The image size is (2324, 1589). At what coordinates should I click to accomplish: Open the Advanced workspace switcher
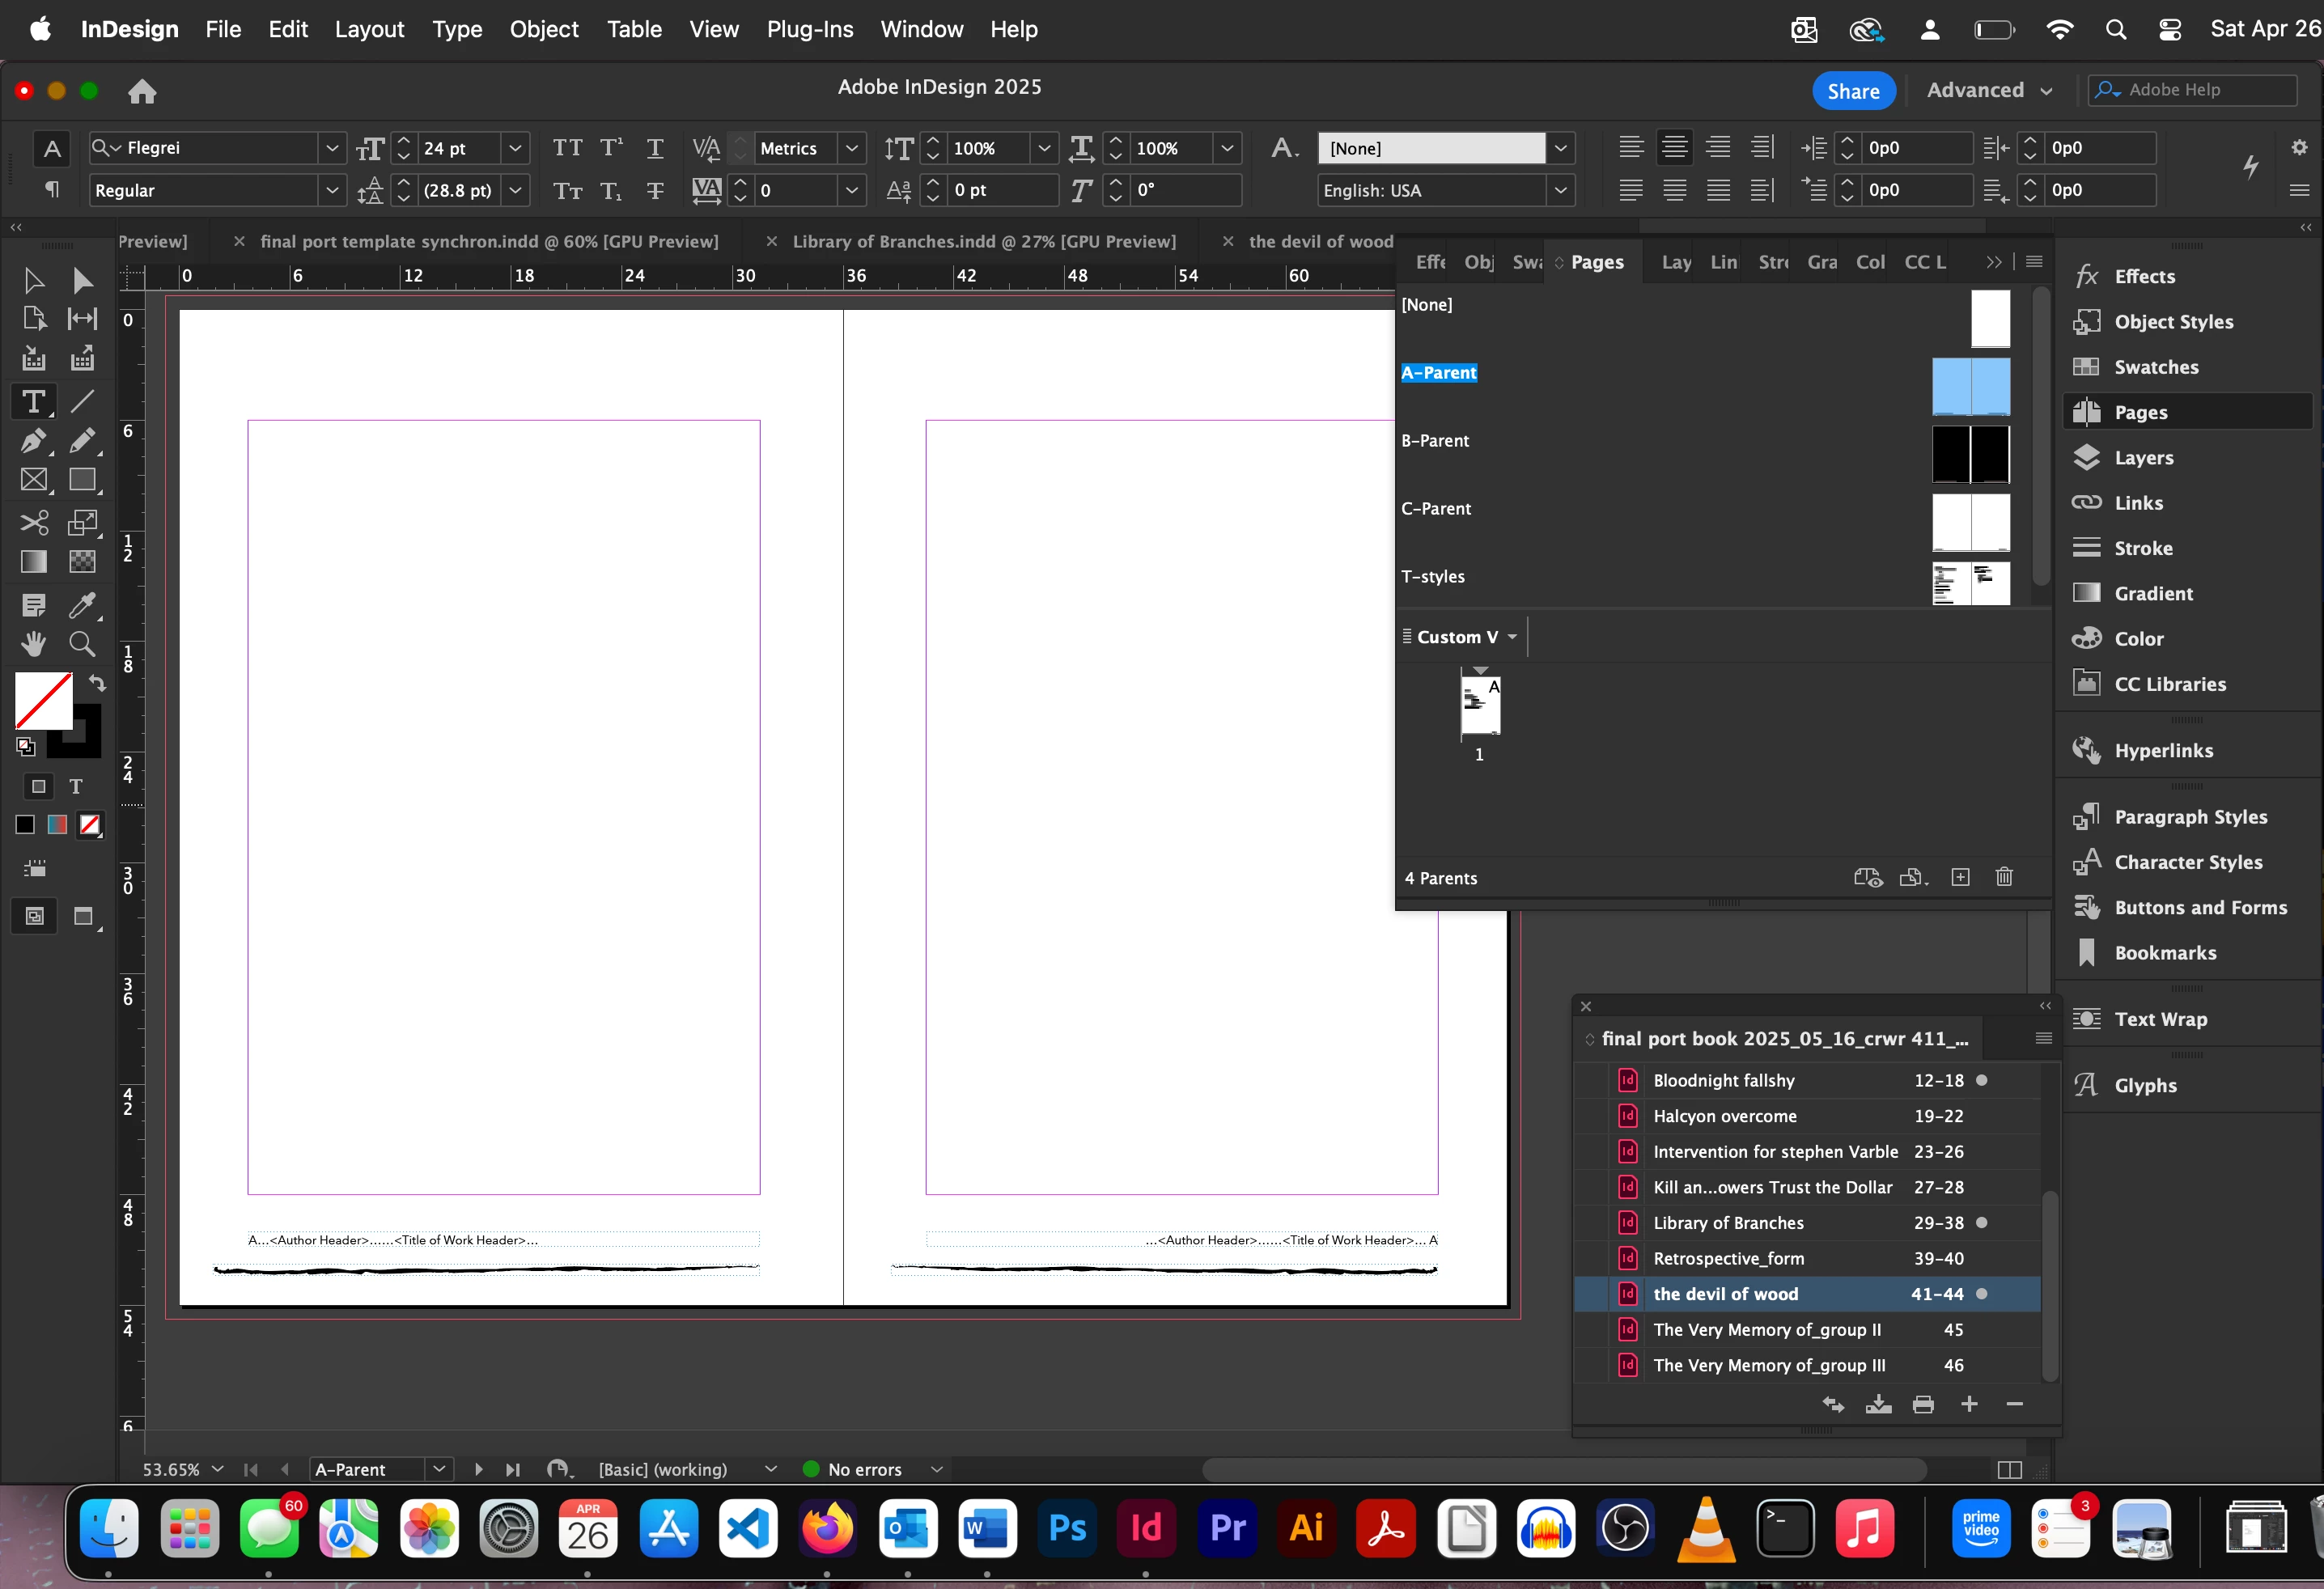(x=1989, y=90)
